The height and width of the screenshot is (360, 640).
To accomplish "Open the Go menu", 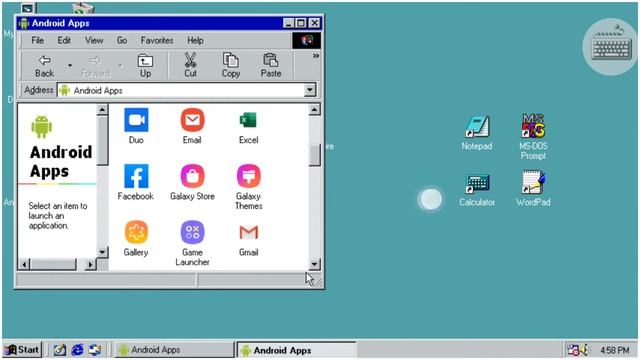I will (x=122, y=40).
